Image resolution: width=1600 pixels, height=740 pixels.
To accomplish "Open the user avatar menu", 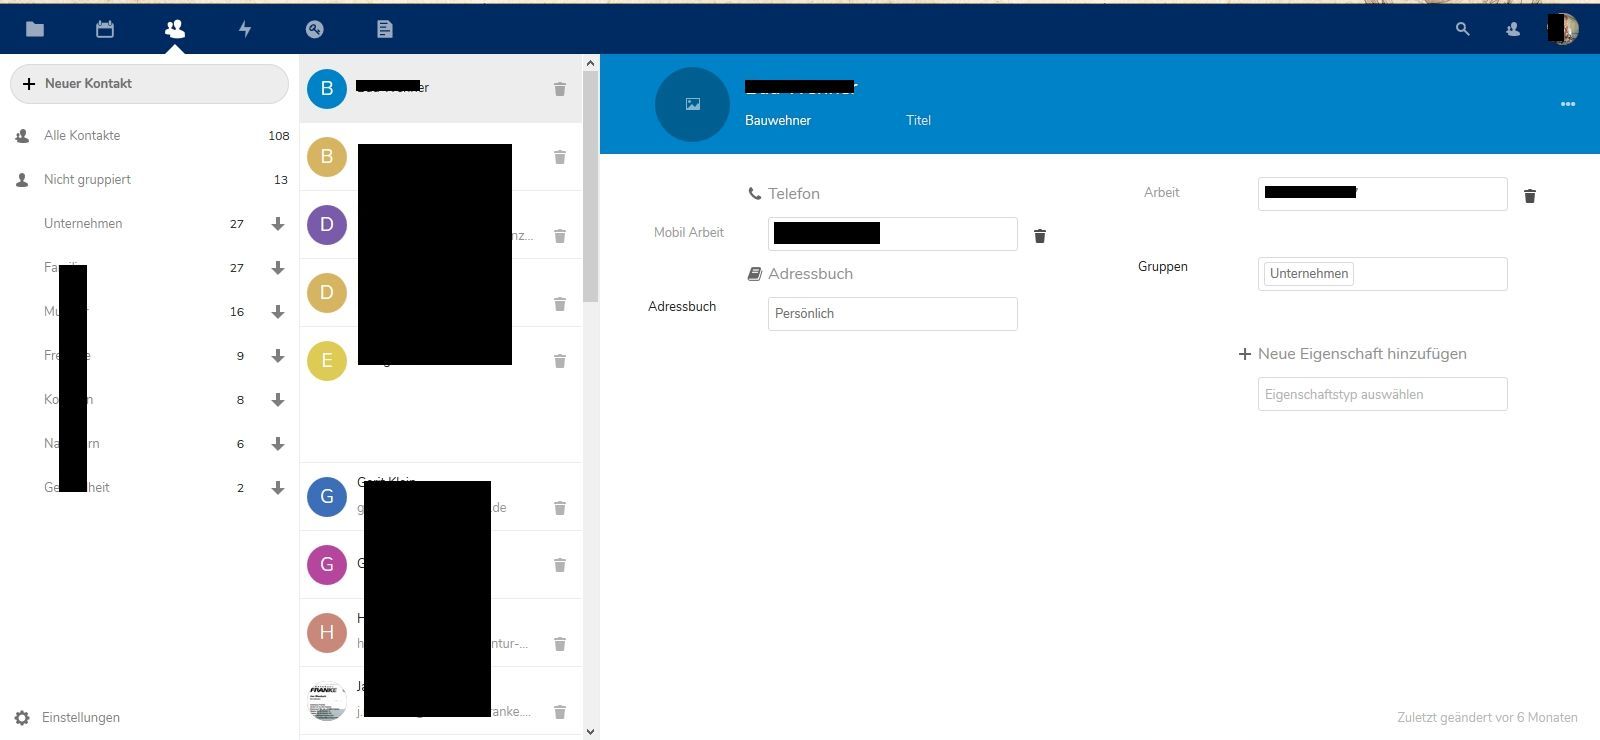I will pos(1563,28).
